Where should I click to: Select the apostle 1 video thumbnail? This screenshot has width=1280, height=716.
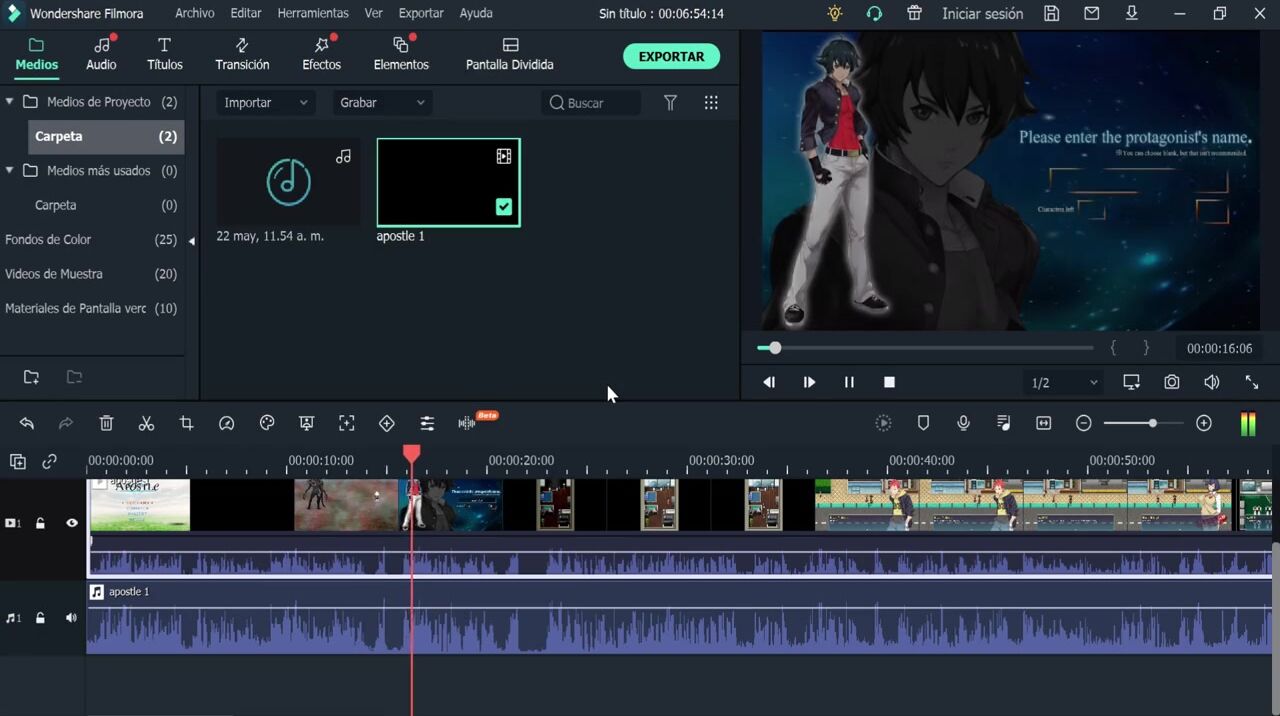tap(448, 182)
